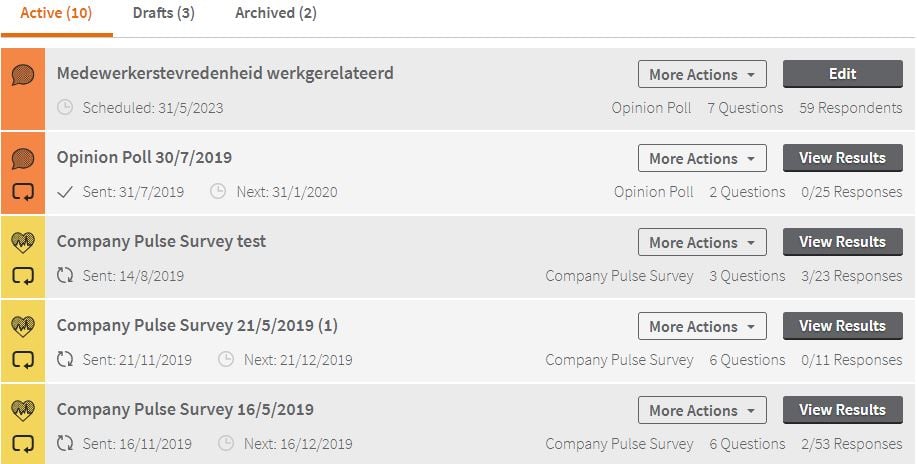Open More Actions for Medewerkerstevredenheid werkgerelateerd
The width and height of the screenshot is (917, 464).
(x=702, y=75)
